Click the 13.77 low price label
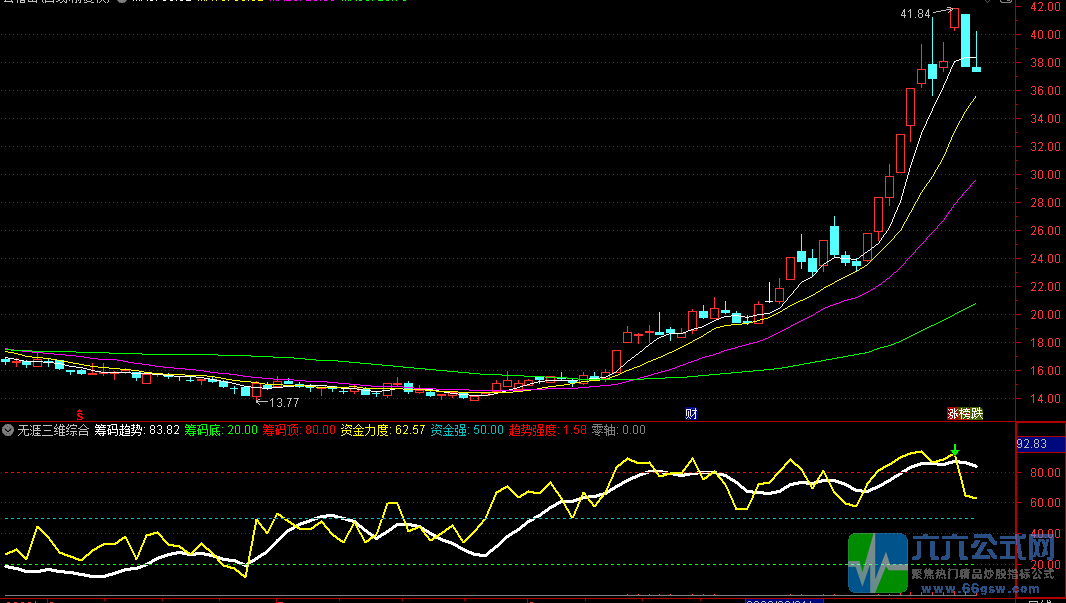The image size is (1066, 603). tap(284, 402)
